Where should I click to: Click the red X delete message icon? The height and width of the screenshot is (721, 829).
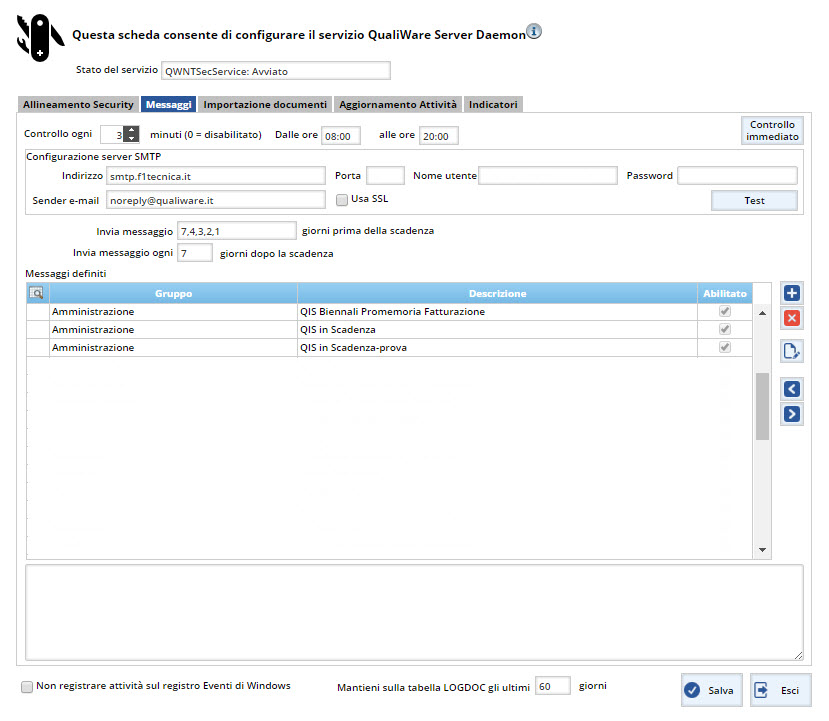pos(792,318)
